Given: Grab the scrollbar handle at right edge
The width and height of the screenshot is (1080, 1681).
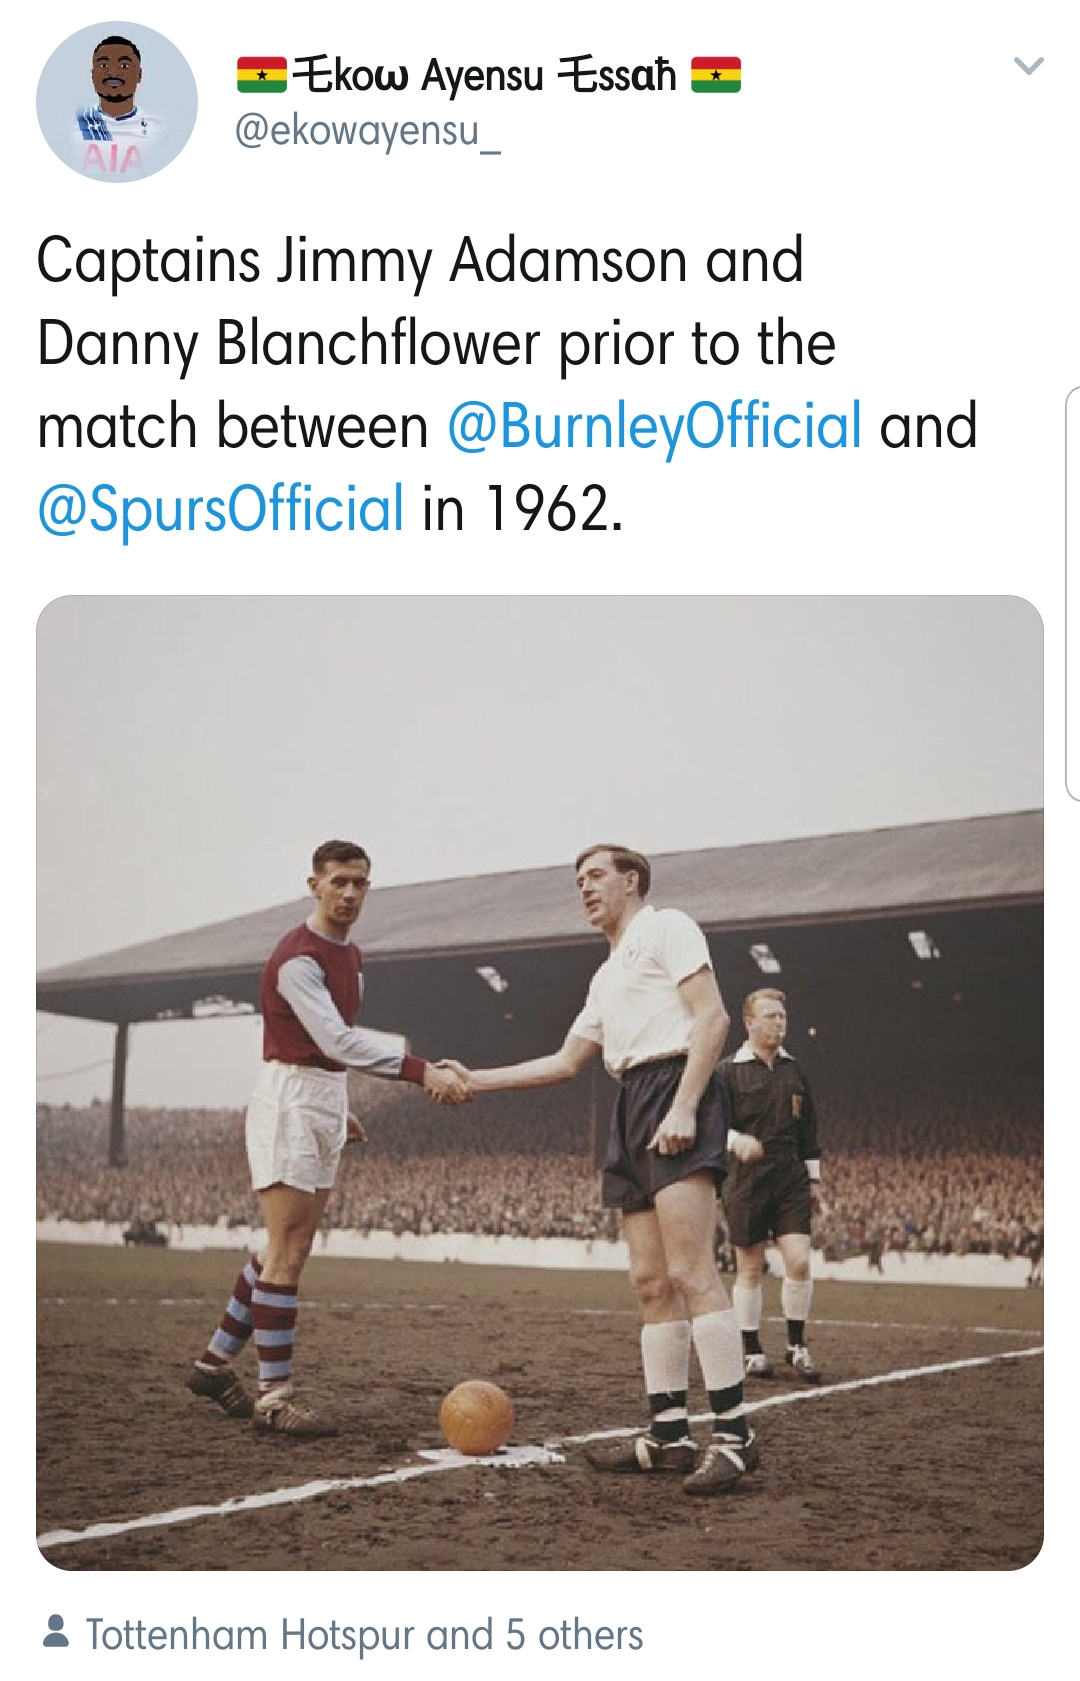Looking at the screenshot, I should tap(1073, 593).
